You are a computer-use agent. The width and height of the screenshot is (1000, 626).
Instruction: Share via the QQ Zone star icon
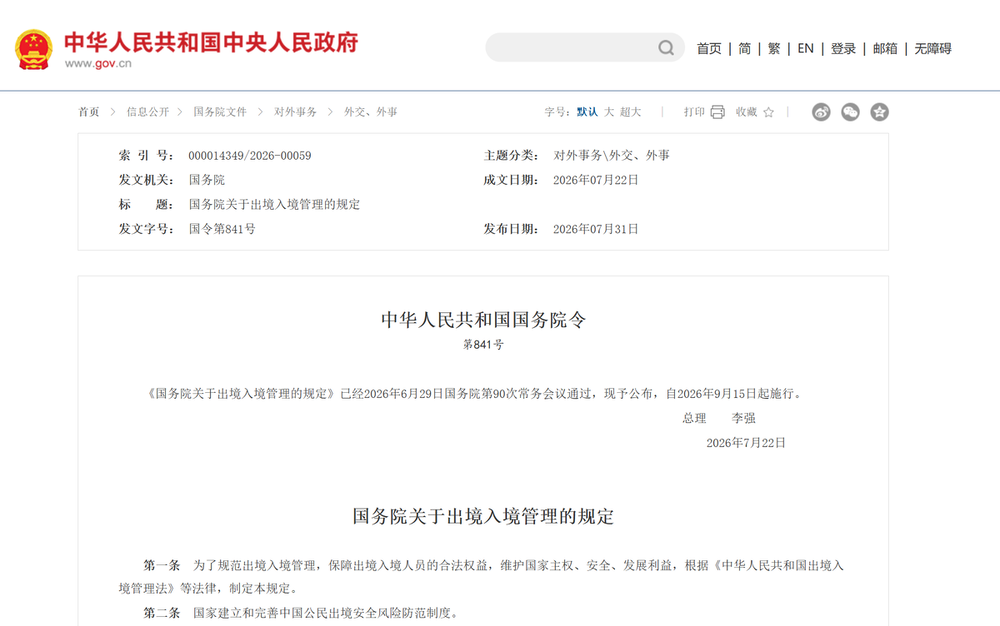[879, 112]
